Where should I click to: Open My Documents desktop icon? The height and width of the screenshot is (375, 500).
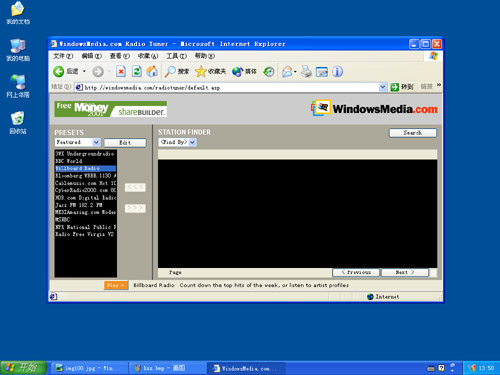tap(18, 13)
